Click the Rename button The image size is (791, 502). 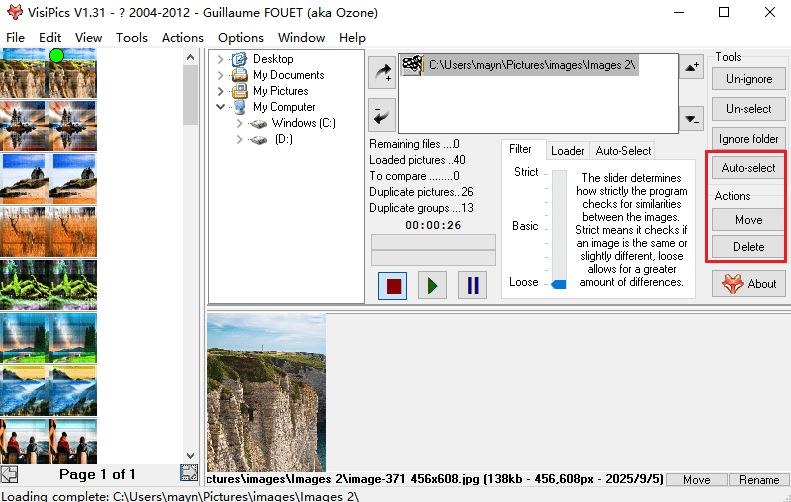pos(759,479)
